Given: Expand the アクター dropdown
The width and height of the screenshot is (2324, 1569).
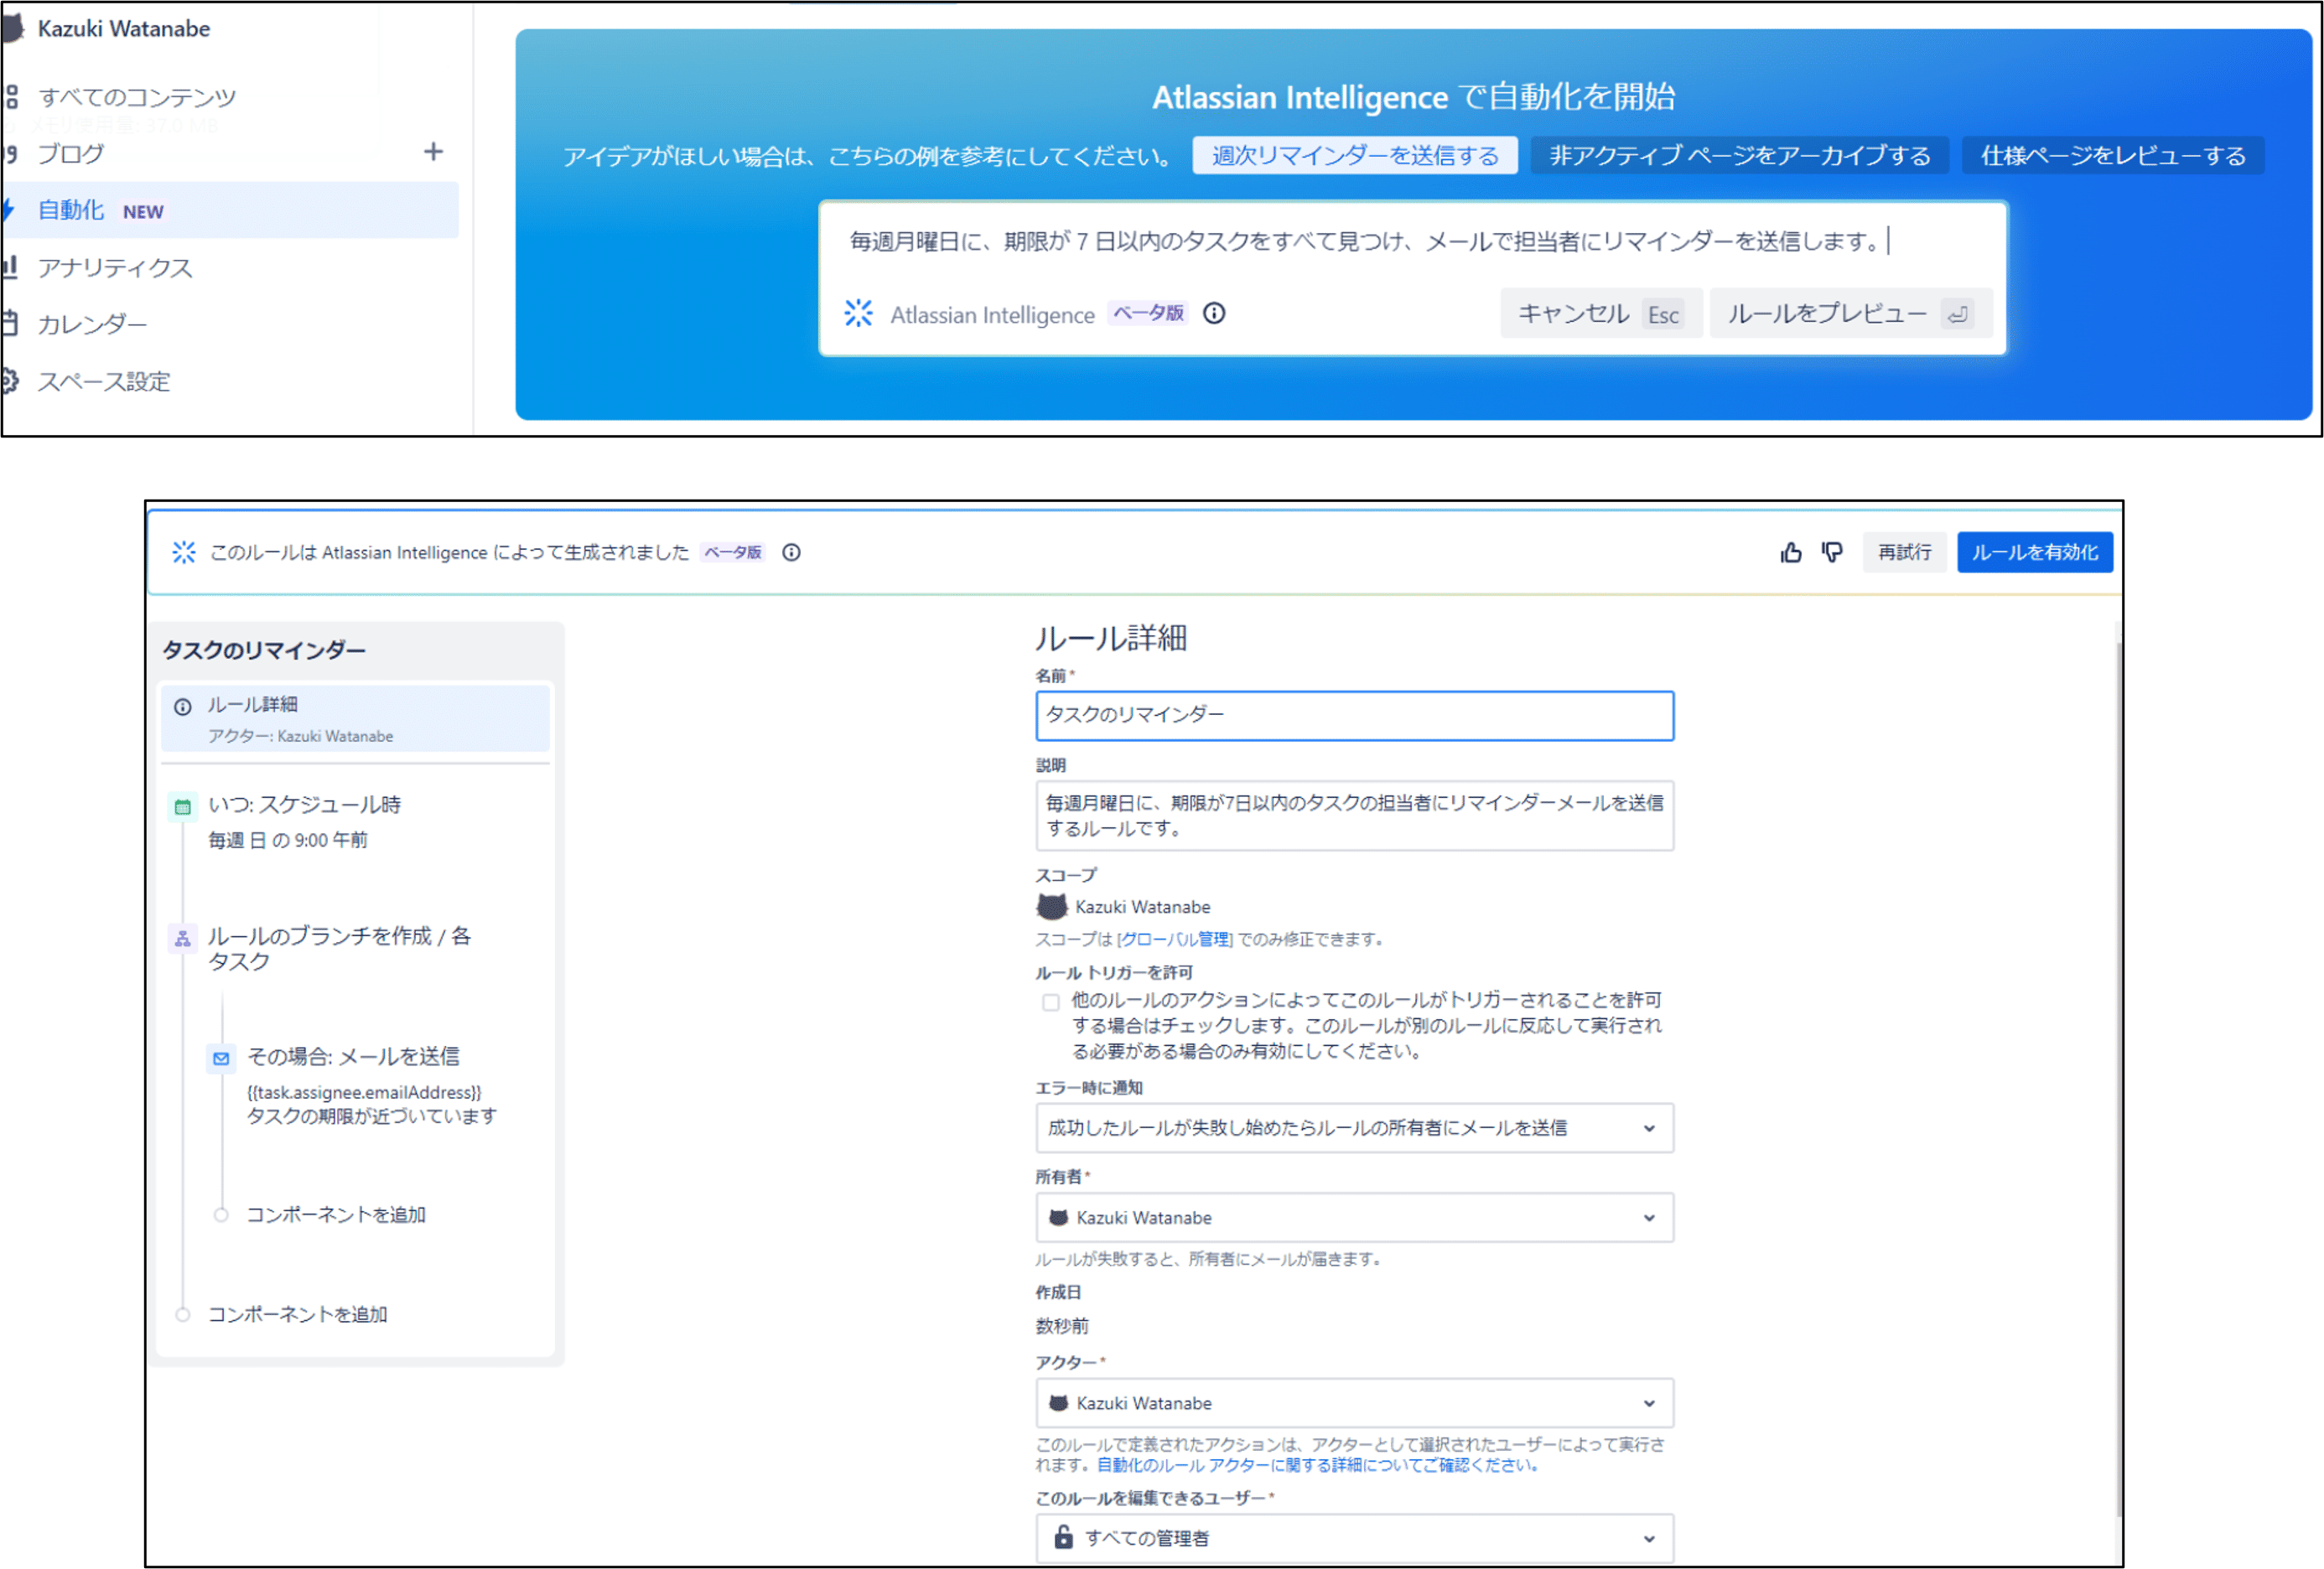Looking at the screenshot, I should point(1353,1404).
